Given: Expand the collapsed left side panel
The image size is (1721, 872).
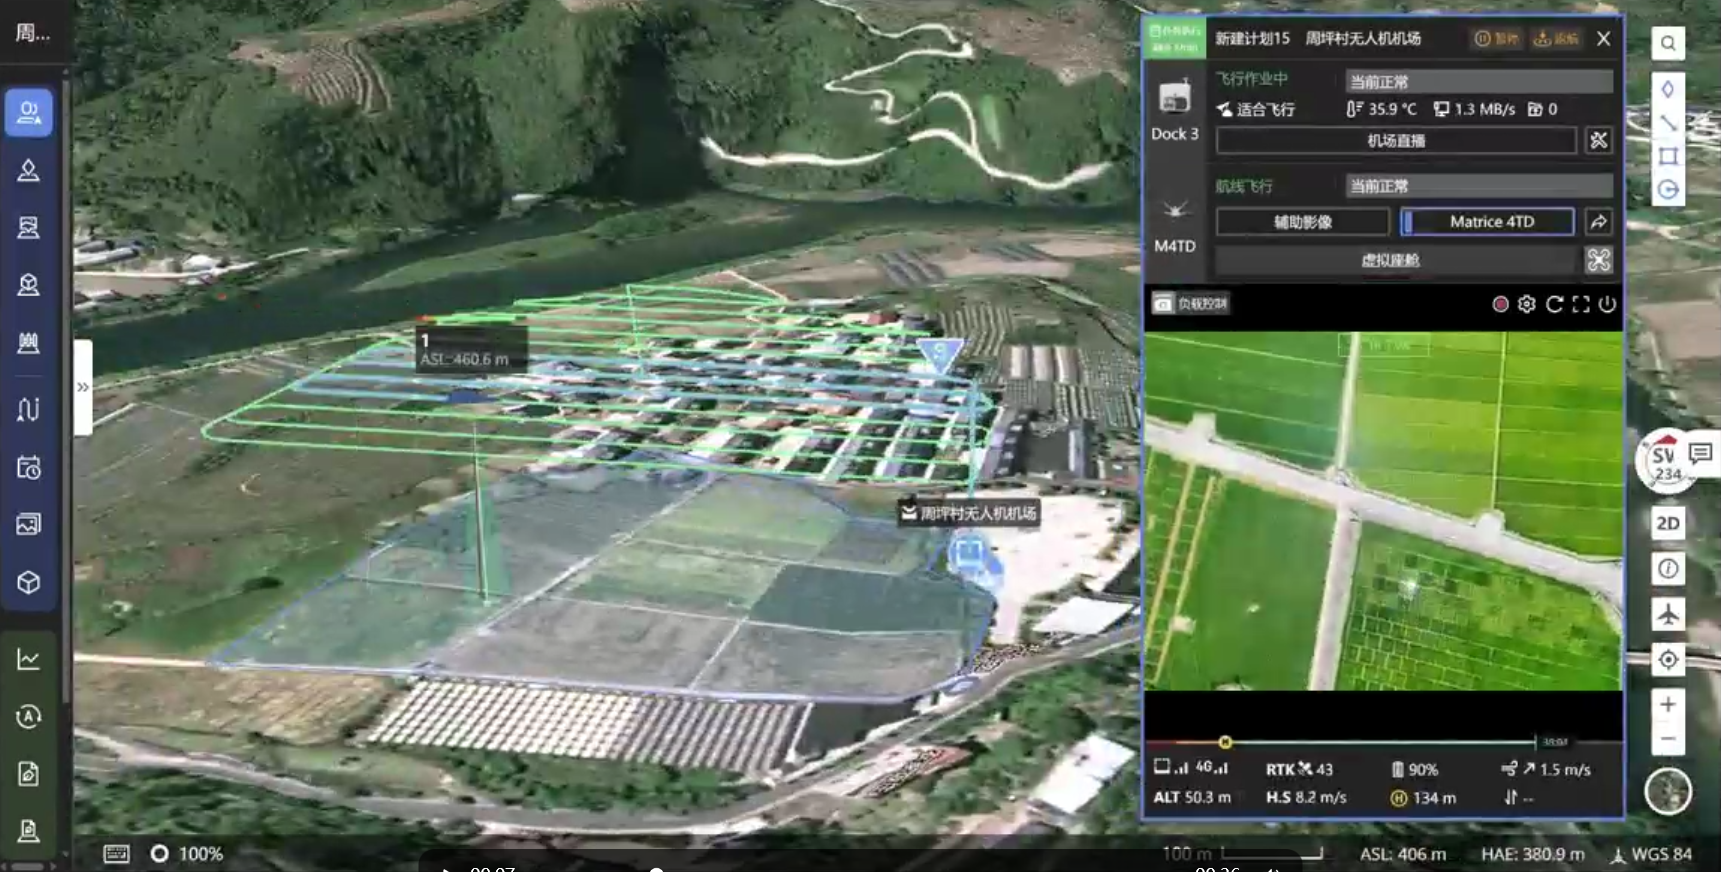Looking at the screenshot, I should tap(83, 387).
